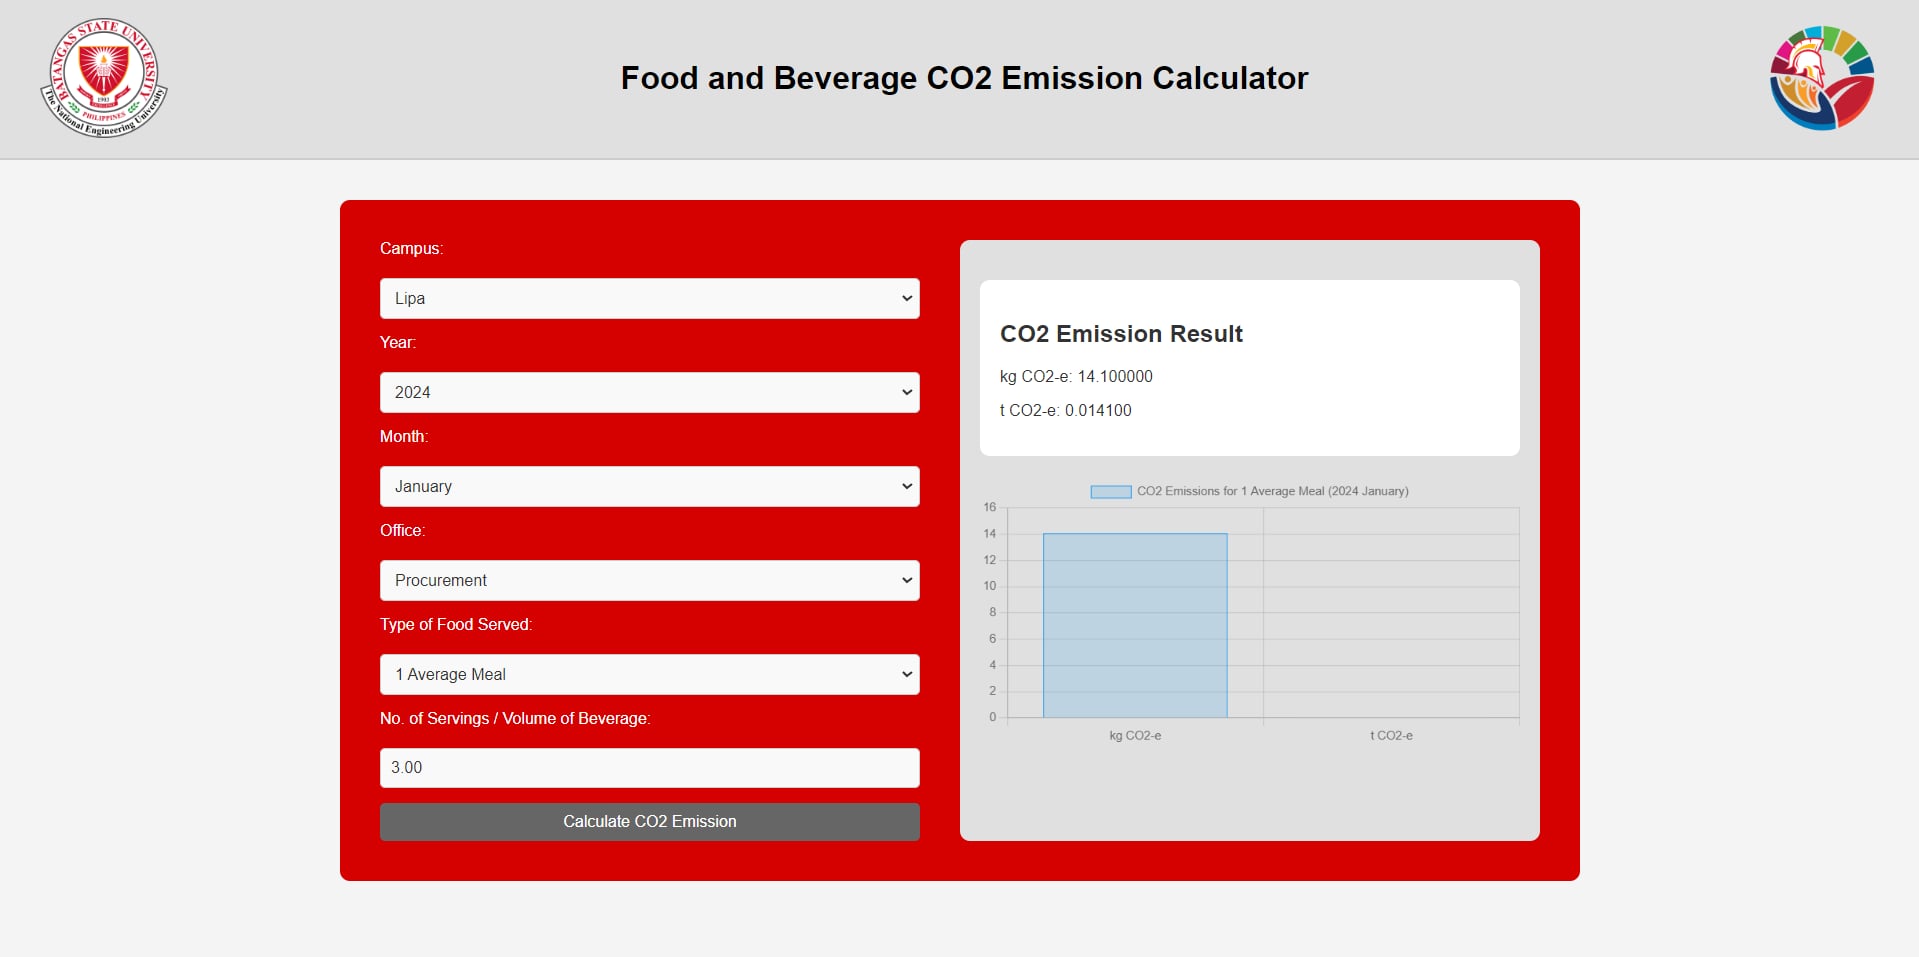Click the blue legend swatch above the chart

[x=1110, y=491]
